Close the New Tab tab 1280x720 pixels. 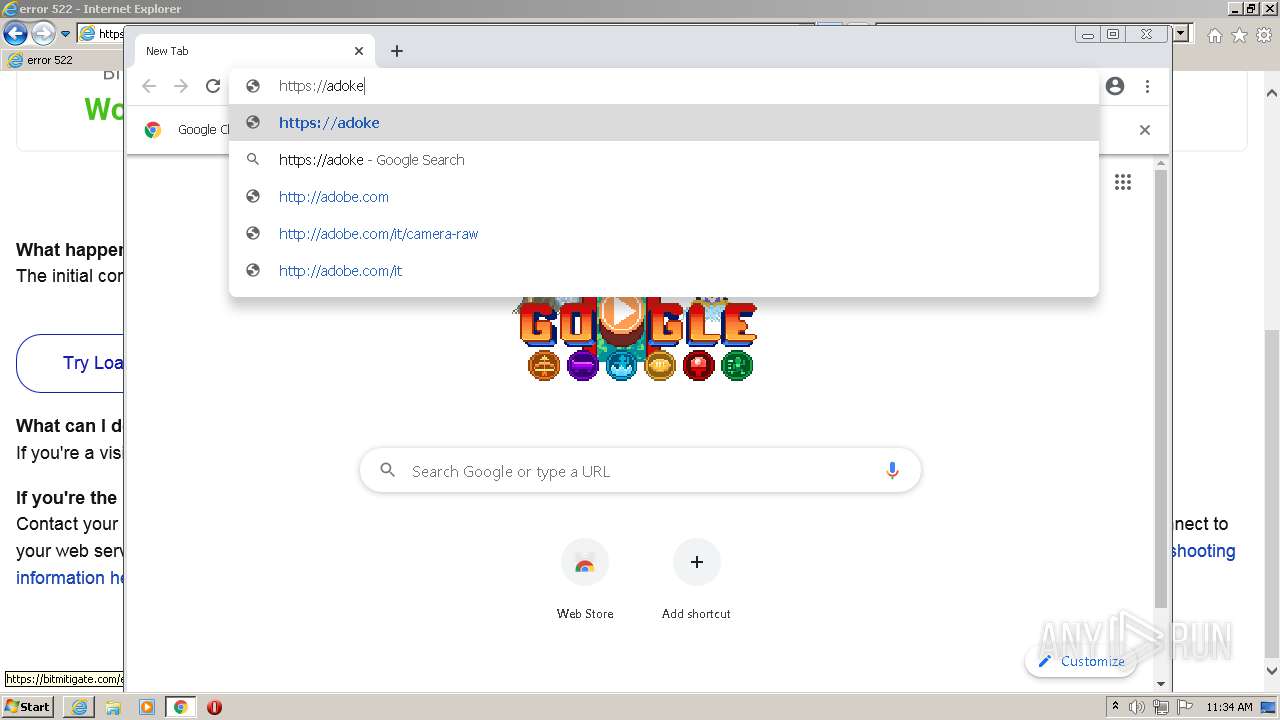click(x=359, y=51)
